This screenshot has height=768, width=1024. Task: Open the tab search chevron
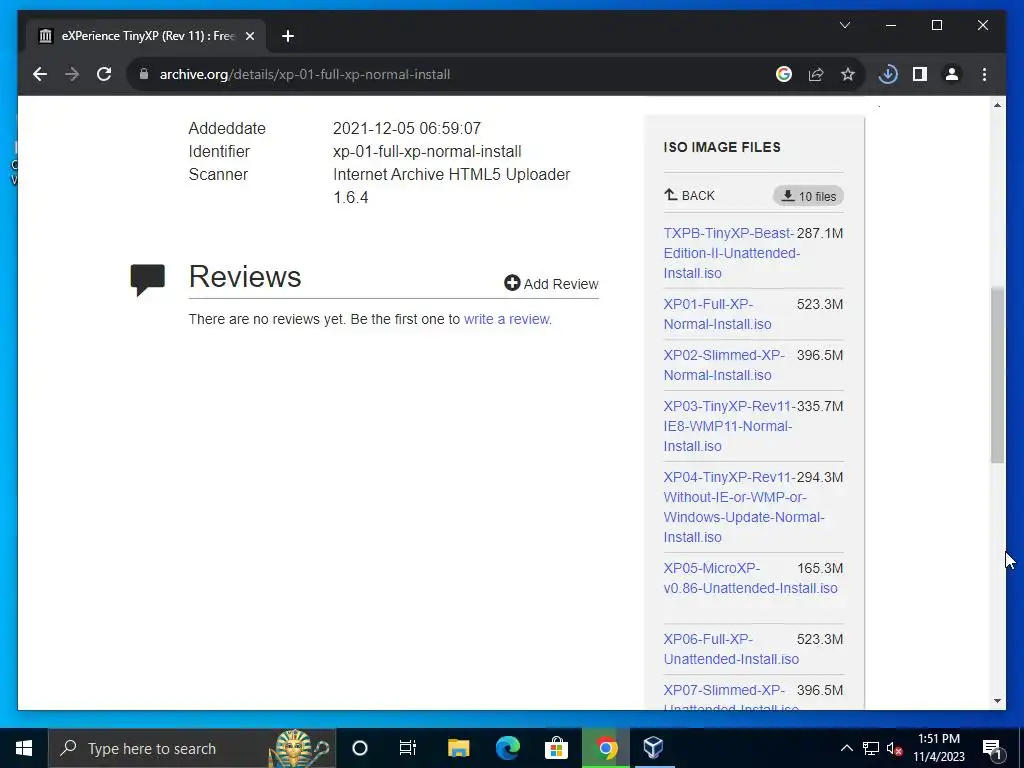pyautogui.click(x=844, y=25)
